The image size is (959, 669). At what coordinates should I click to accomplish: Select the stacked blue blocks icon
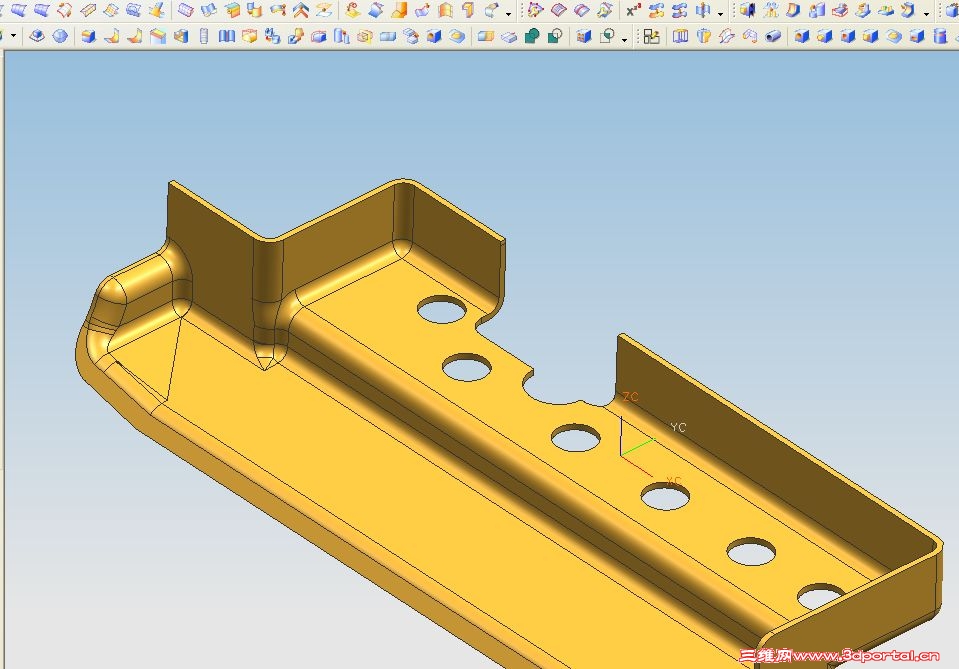click(x=411, y=36)
